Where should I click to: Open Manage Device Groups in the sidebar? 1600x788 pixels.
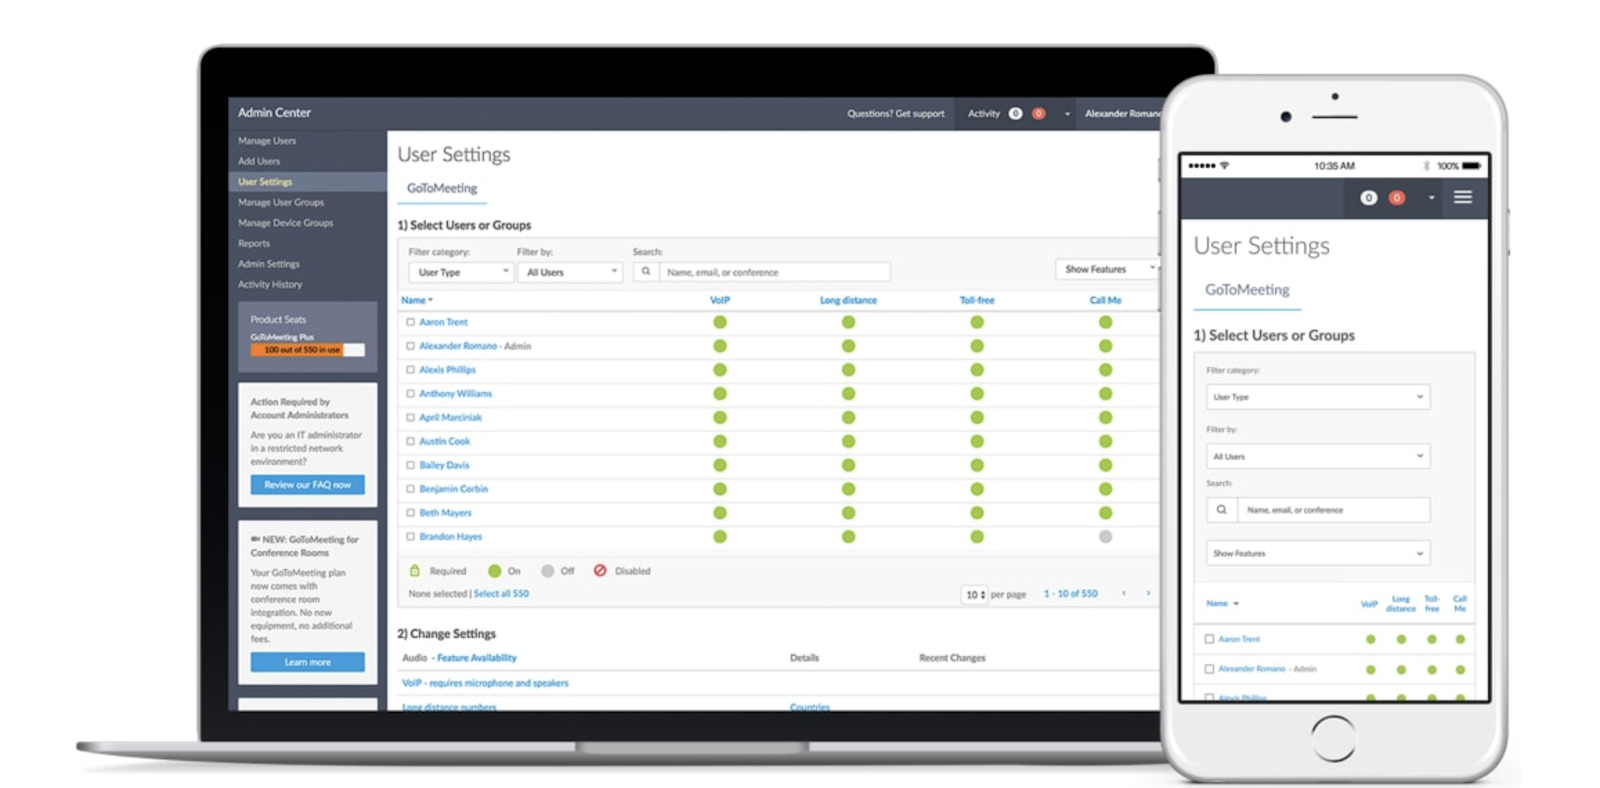286,223
